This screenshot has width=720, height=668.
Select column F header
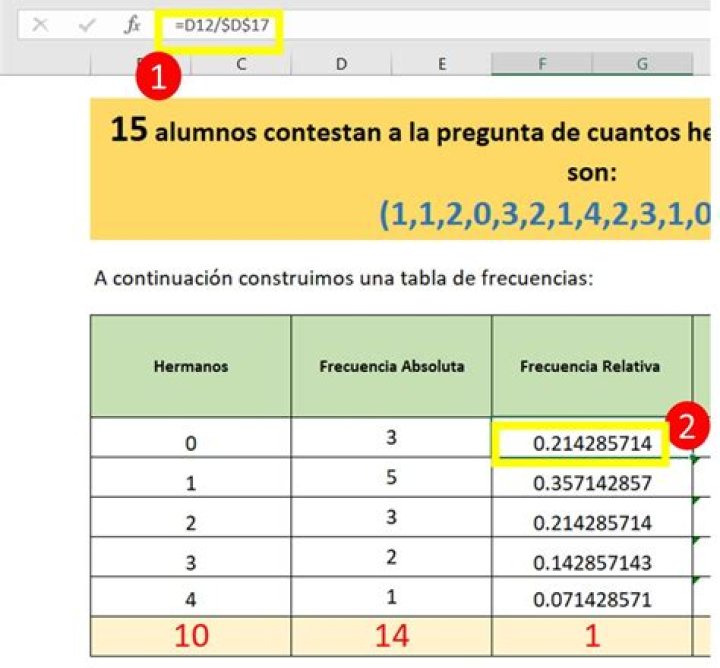click(x=542, y=64)
